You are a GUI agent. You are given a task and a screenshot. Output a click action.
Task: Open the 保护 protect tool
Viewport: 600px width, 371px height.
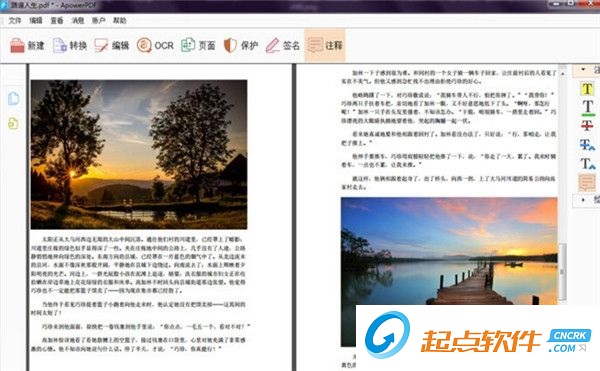(x=241, y=46)
